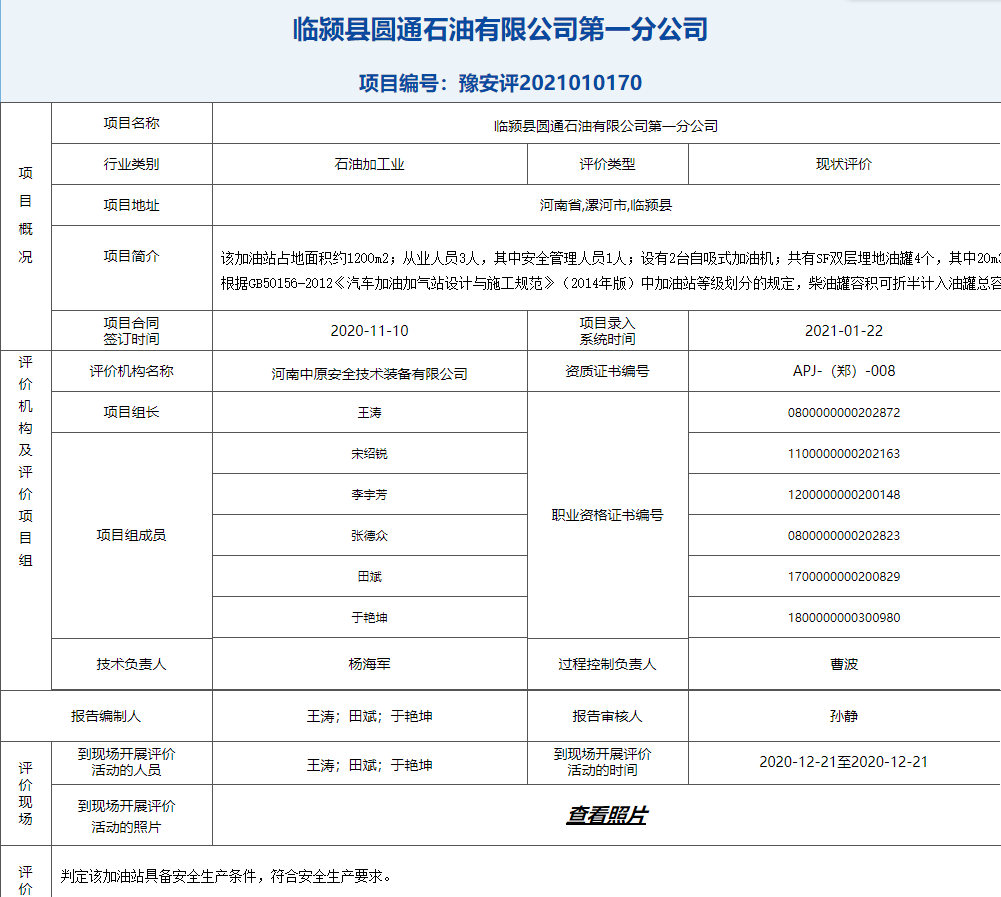
Task: Click the 项目录入系统时间 label
Action: (x=607, y=331)
